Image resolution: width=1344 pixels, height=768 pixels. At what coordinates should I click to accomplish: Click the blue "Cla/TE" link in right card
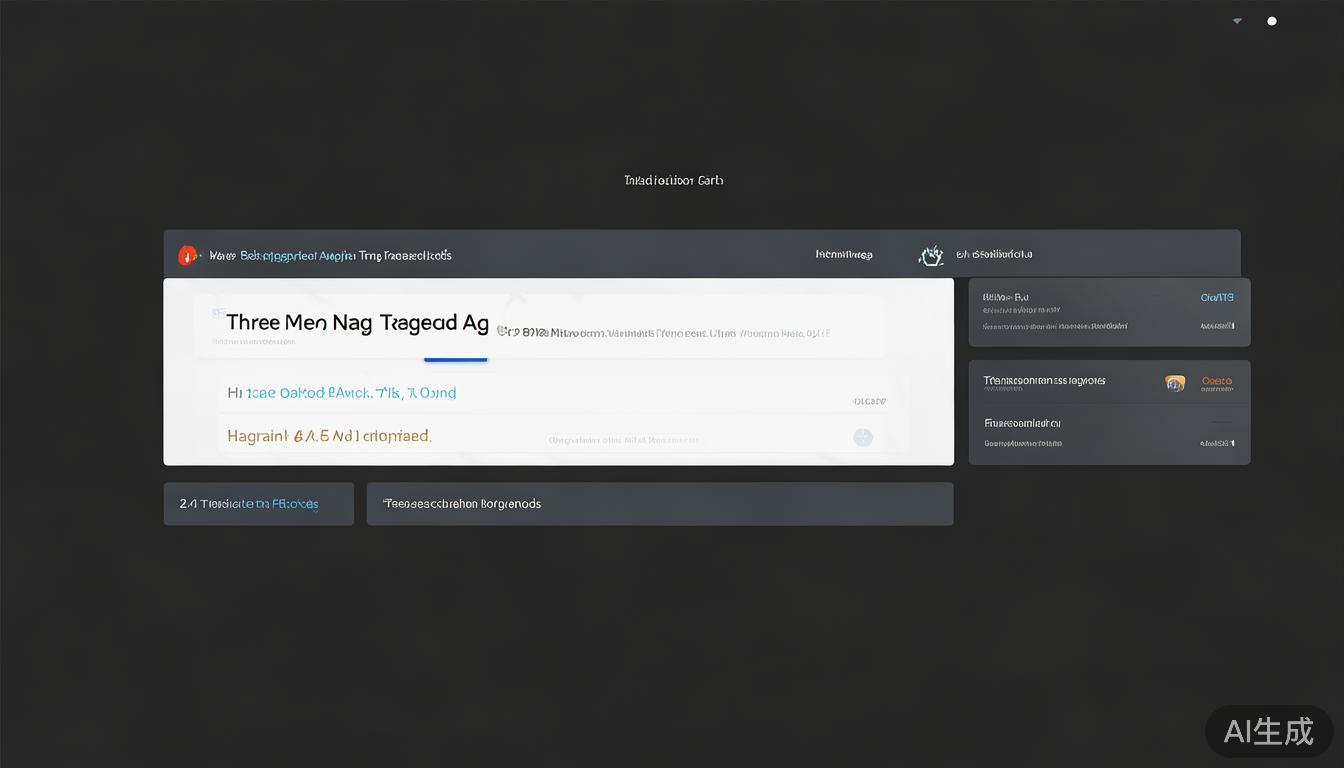coord(1217,297)
